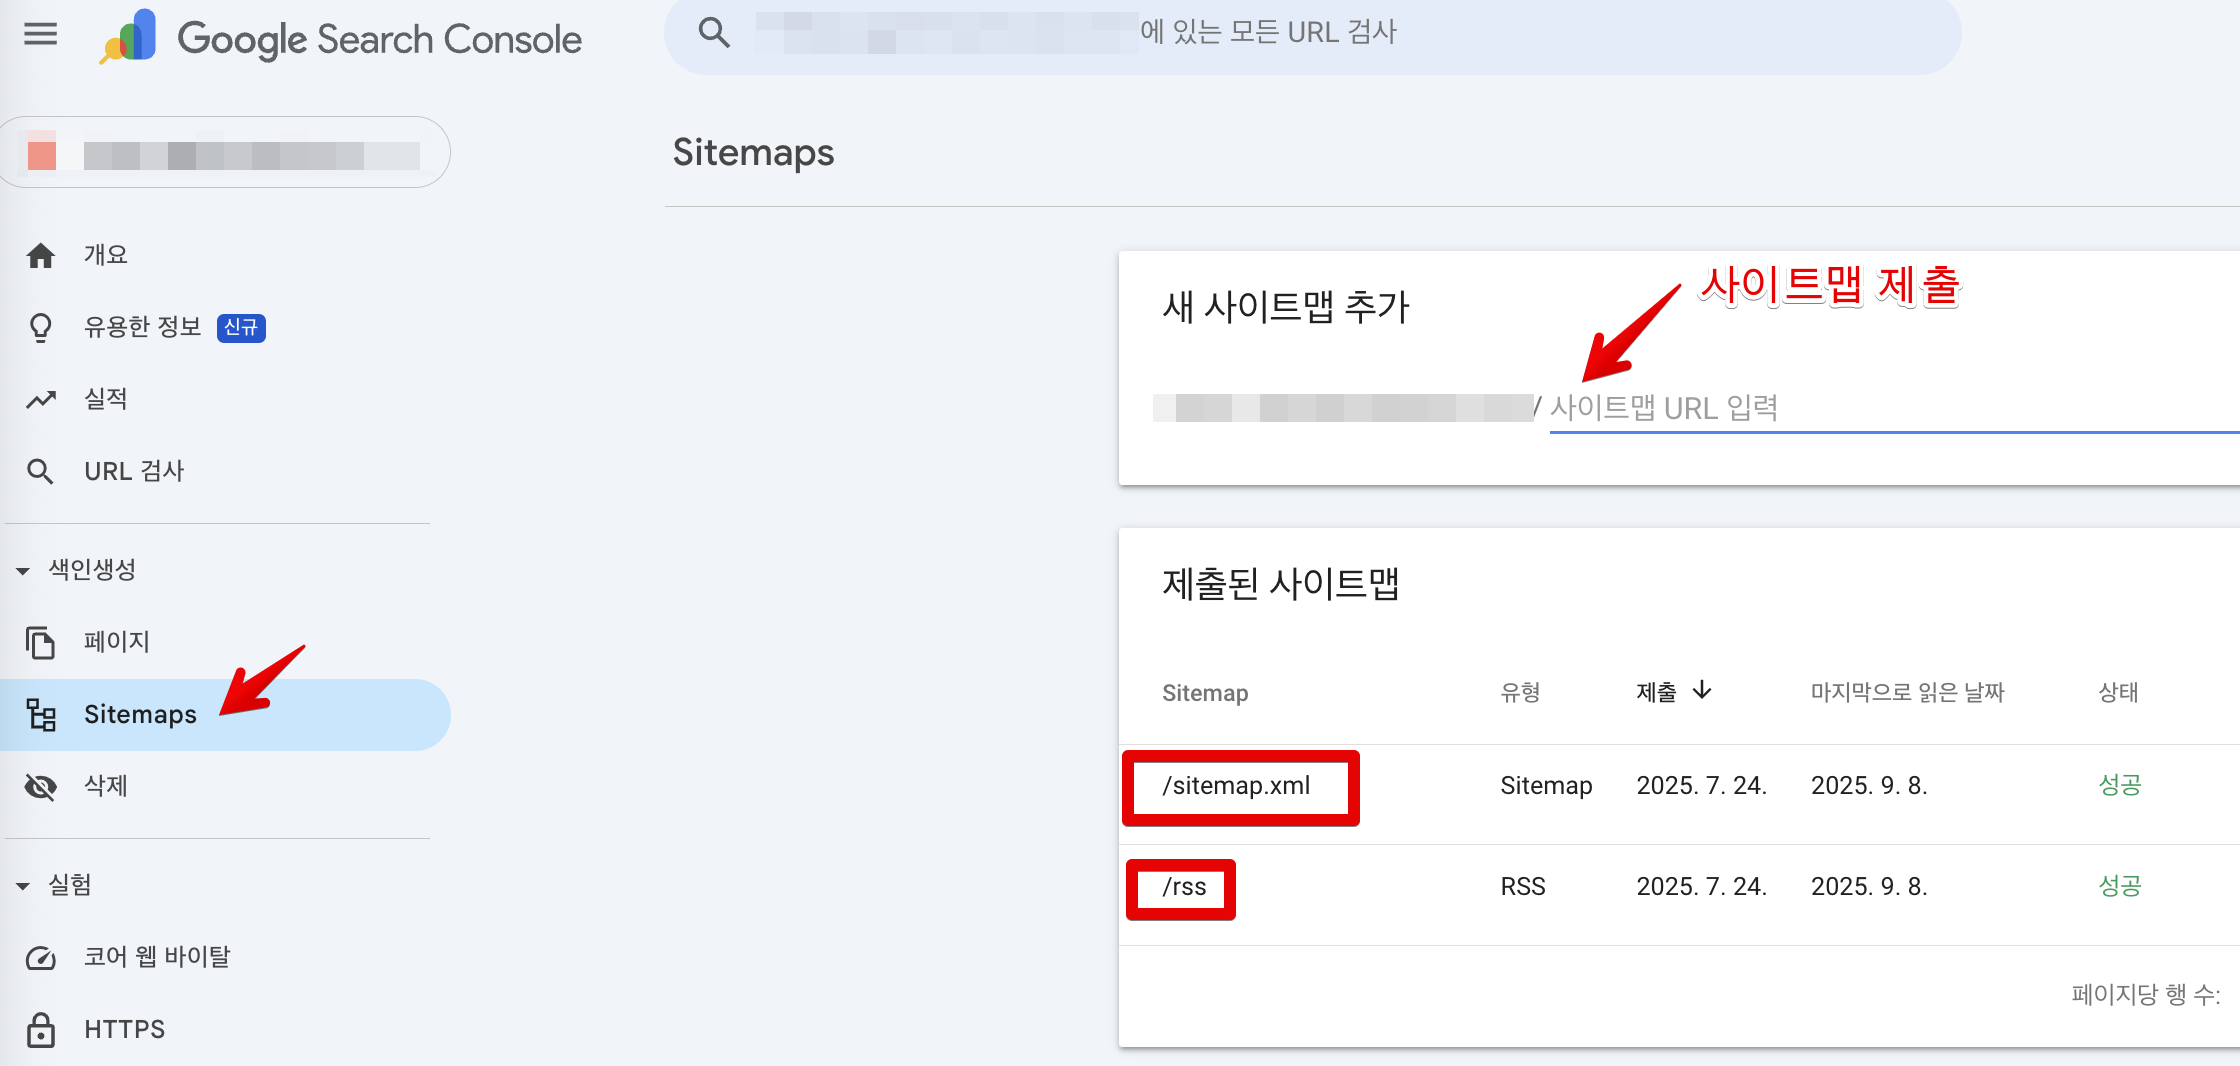2240x1066 pixels.
Task: Open the hamburger navigation menu
Action: [39, 35]
